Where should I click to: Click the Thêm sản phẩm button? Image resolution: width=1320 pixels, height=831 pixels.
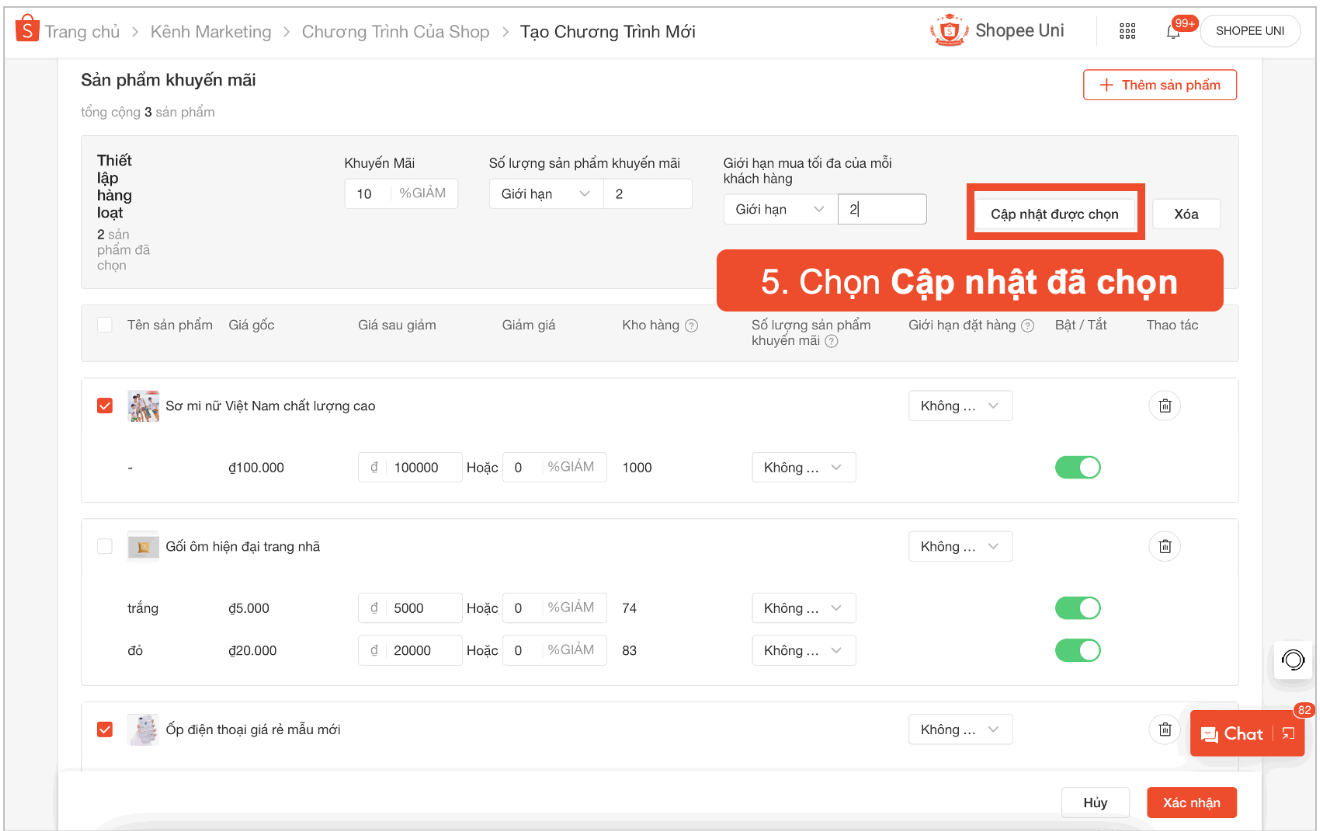click(x=1159, y=85)
